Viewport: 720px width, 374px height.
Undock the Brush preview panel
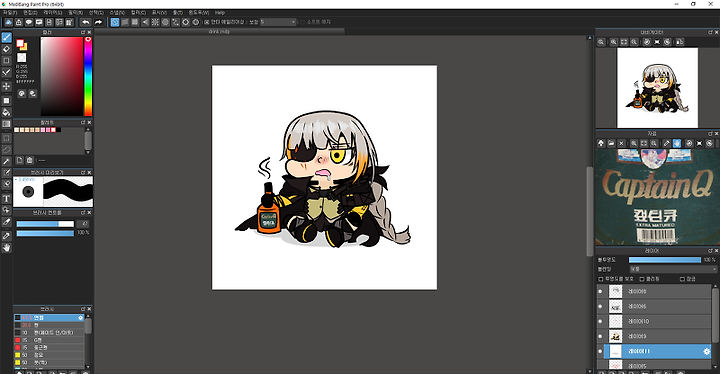pos(83,173)
